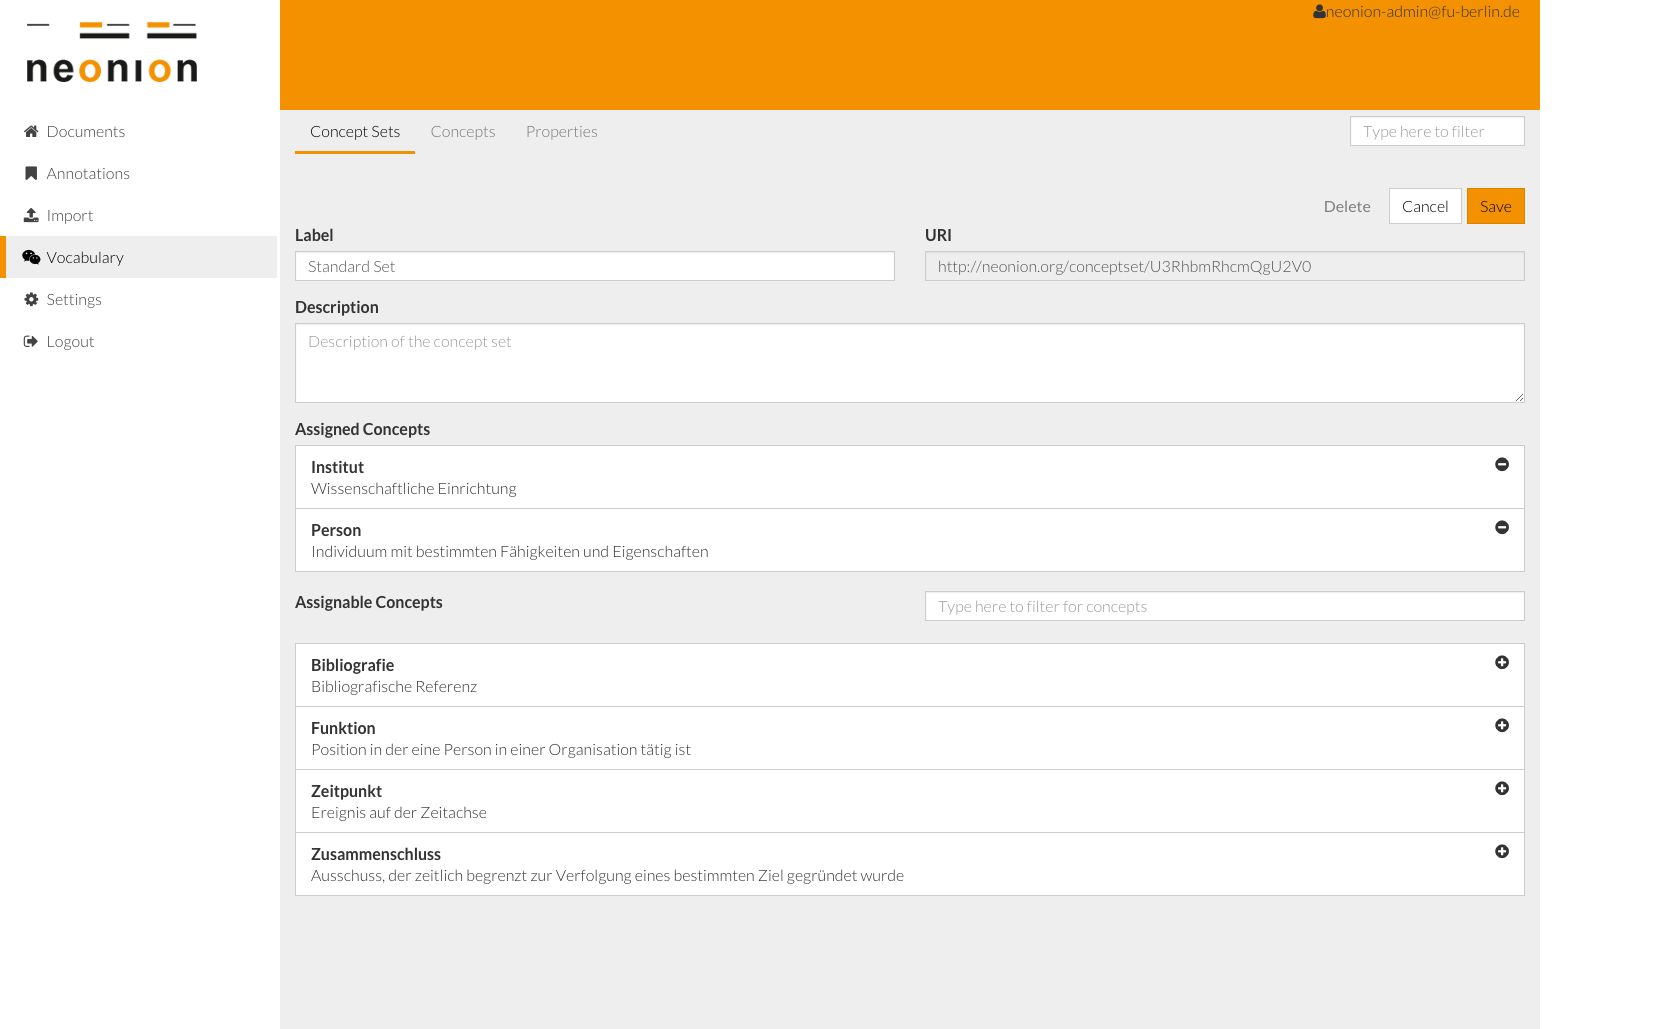Click 'Individuum mit bestimmten Fähigkeiten' description
This screenshot has width=1680, height=1029.
510,552
